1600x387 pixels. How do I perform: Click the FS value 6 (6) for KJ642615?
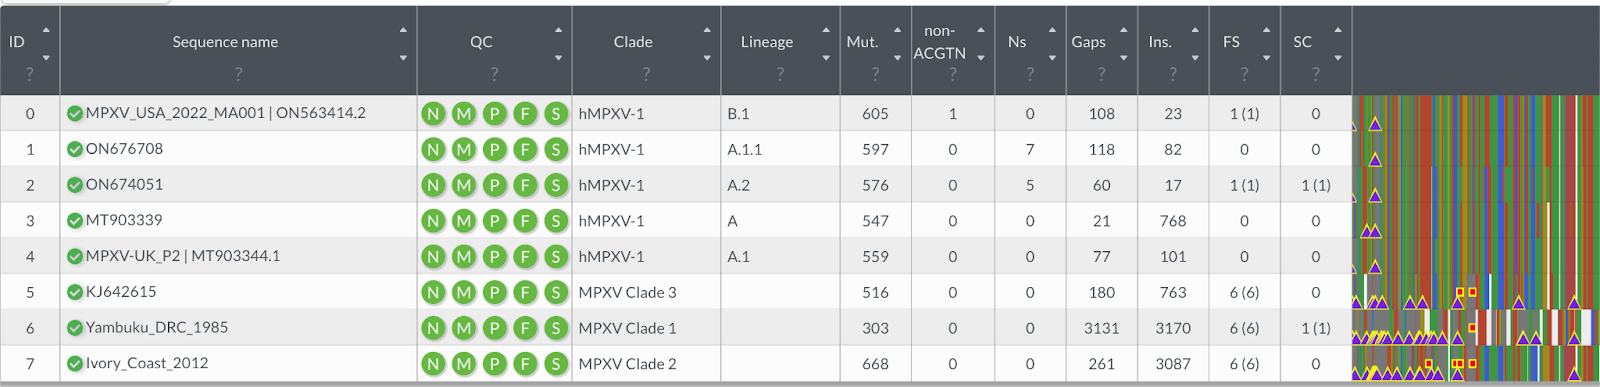(x=1244, y=293)
